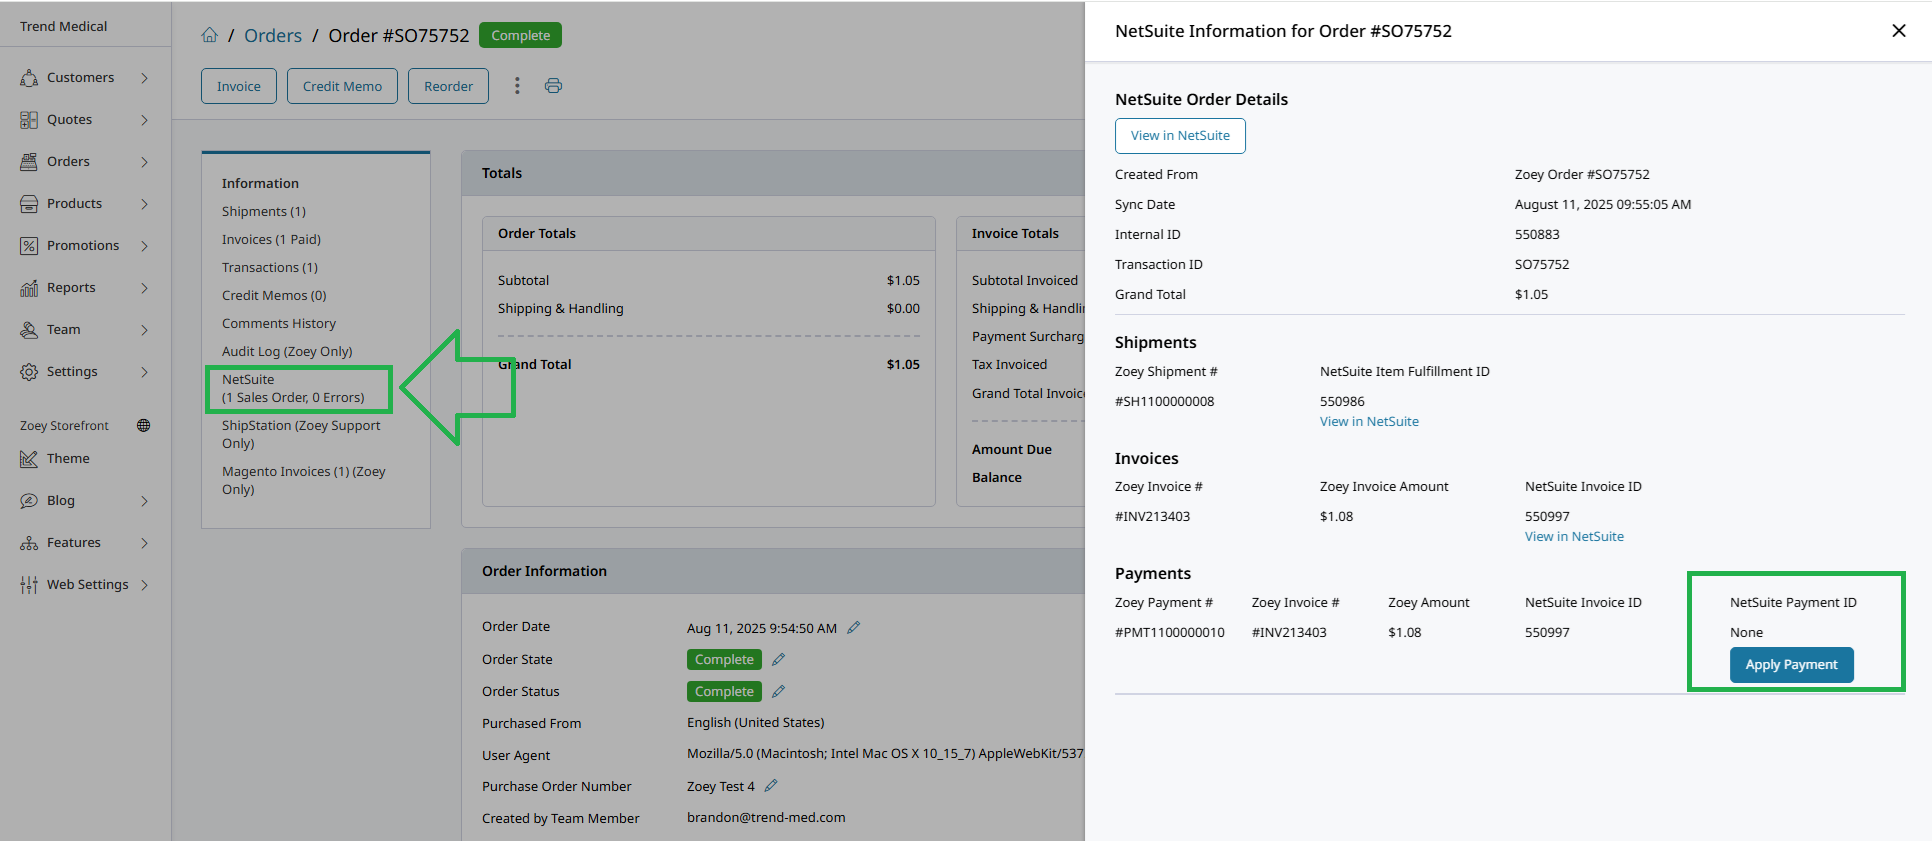
Task: Select the Information section tab
Action: point(260,183)
